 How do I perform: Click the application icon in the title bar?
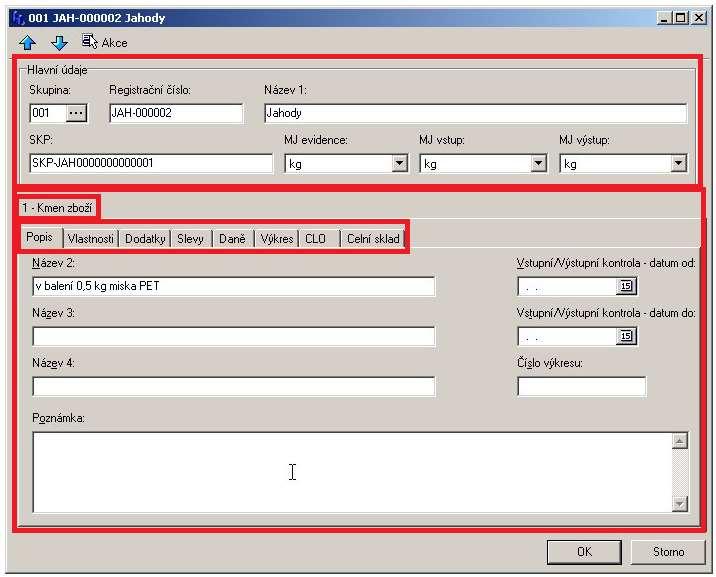tap(18, 18)
